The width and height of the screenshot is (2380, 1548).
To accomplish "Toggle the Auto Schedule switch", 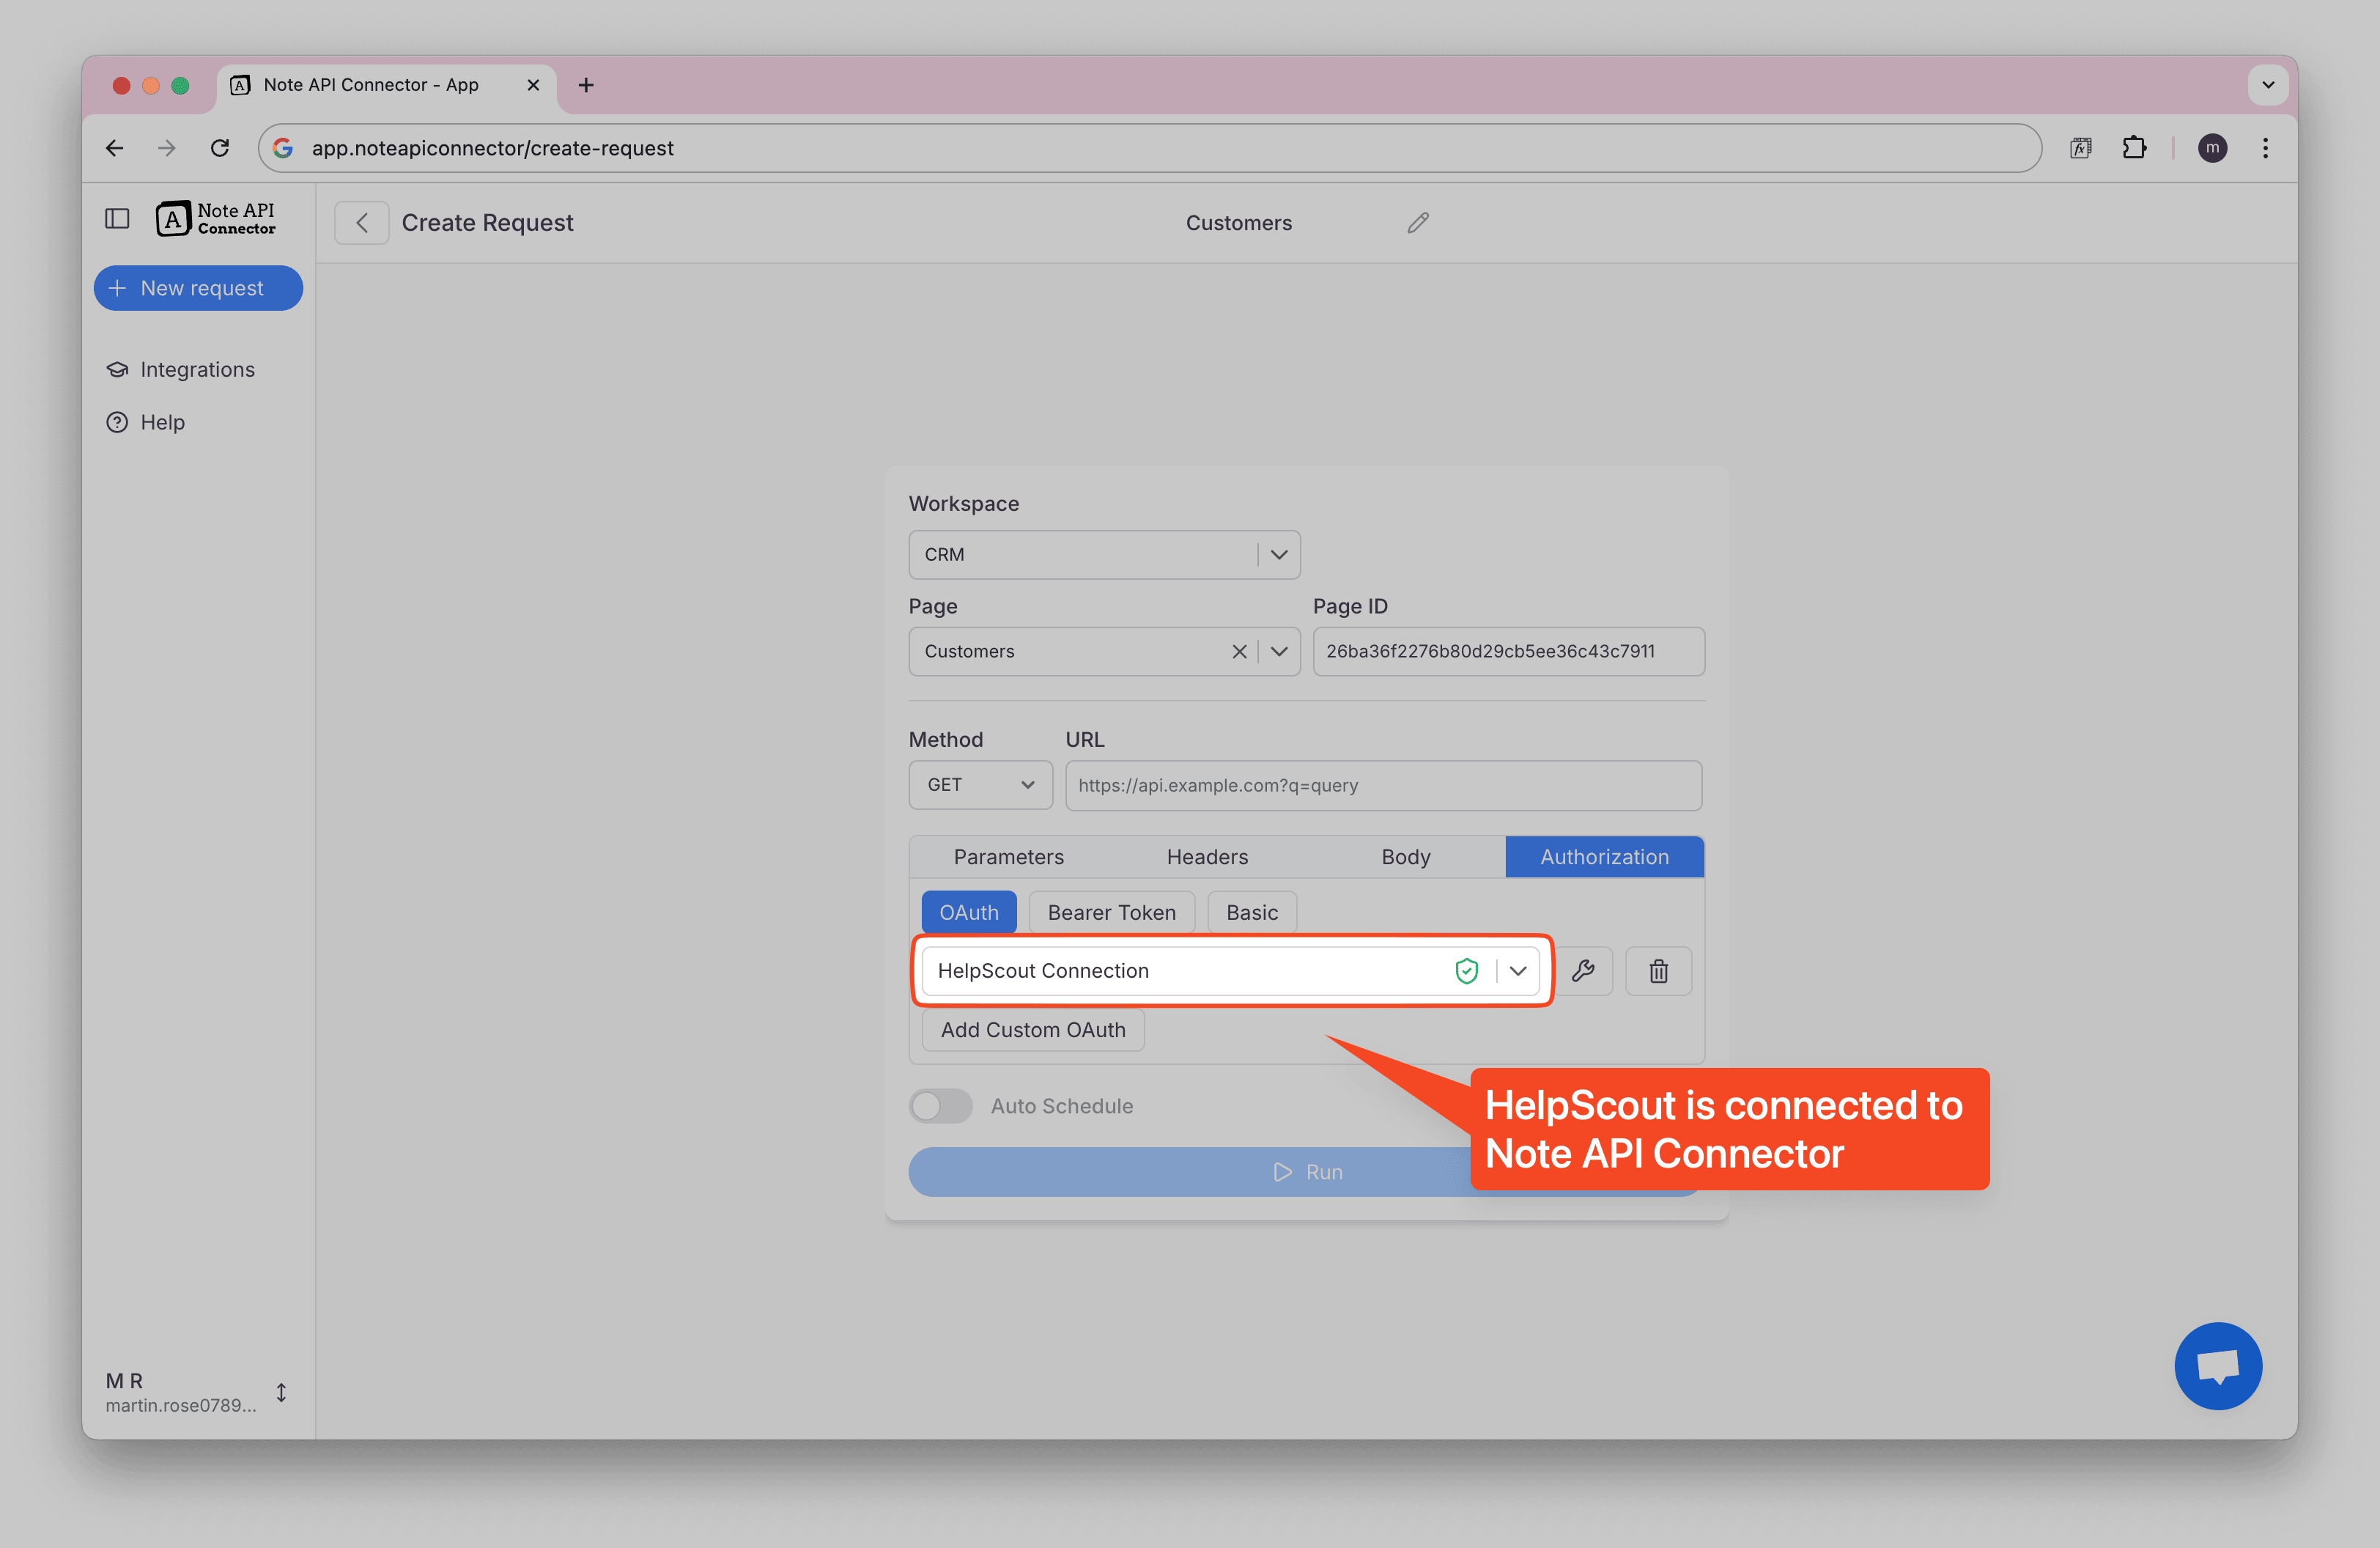I will [x=940, y=1106].
